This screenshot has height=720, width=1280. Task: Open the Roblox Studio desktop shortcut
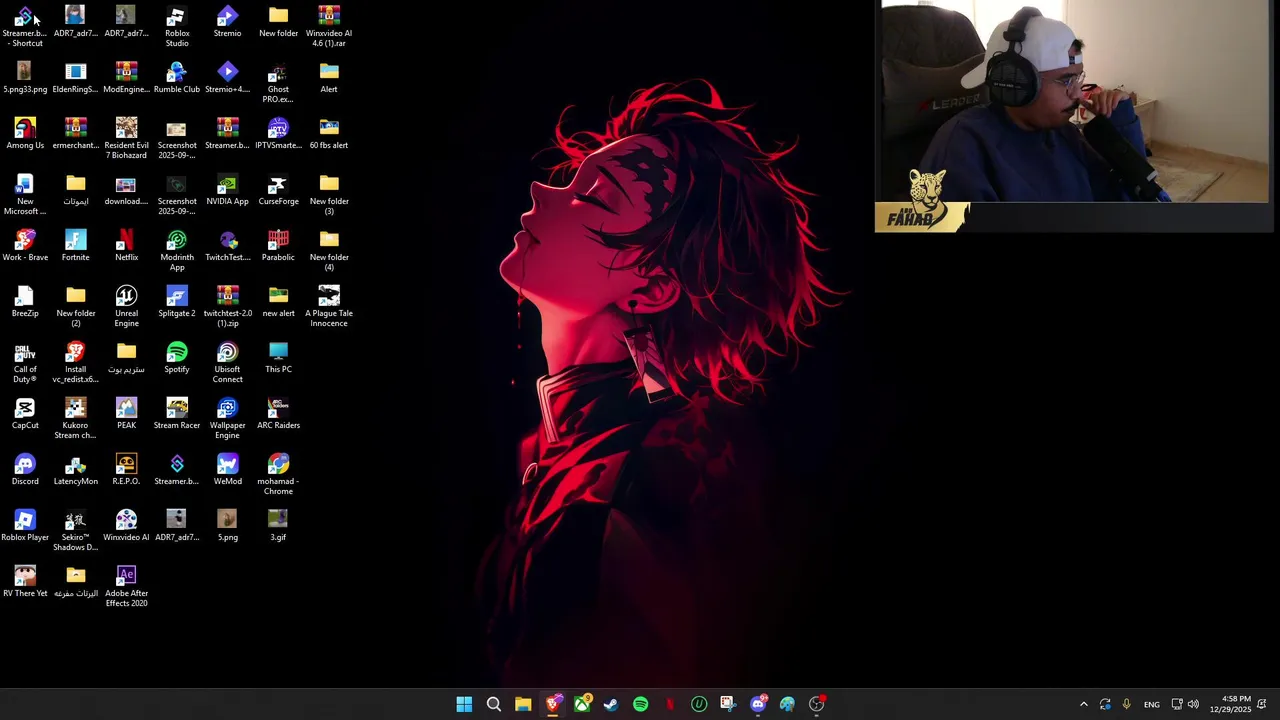pos(177,26)
